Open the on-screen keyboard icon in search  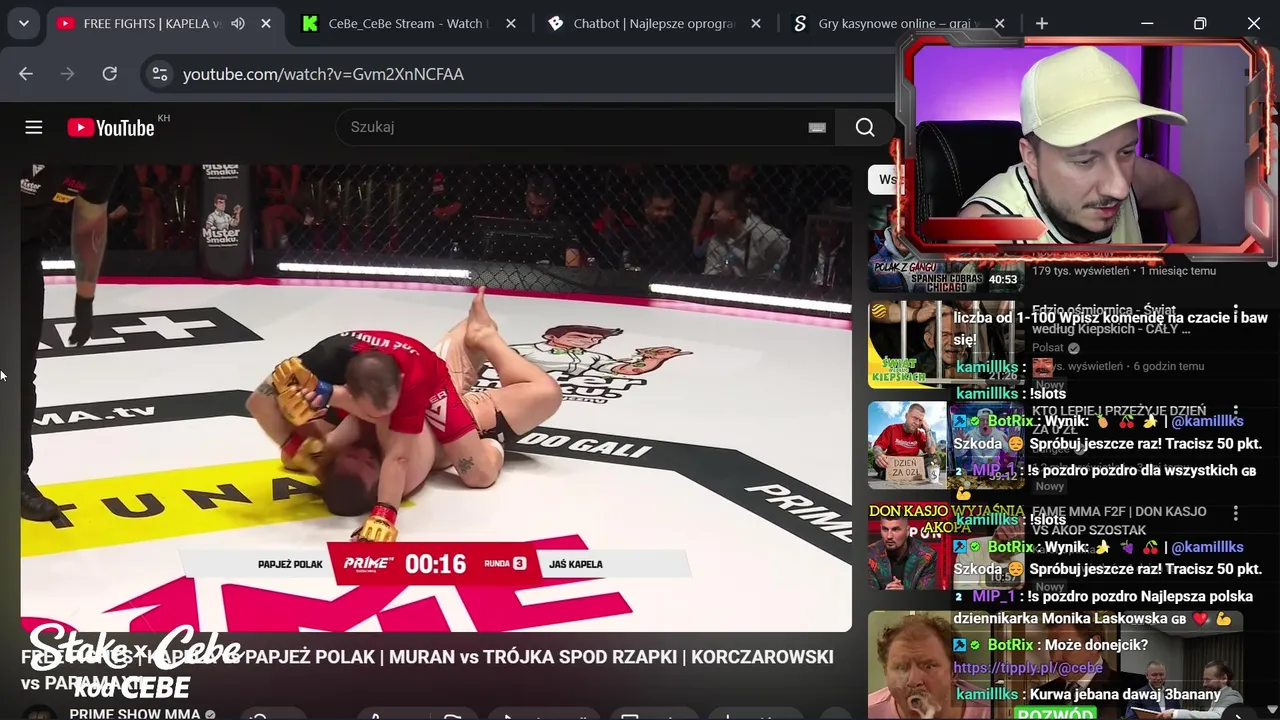click(x=817, y=127)
